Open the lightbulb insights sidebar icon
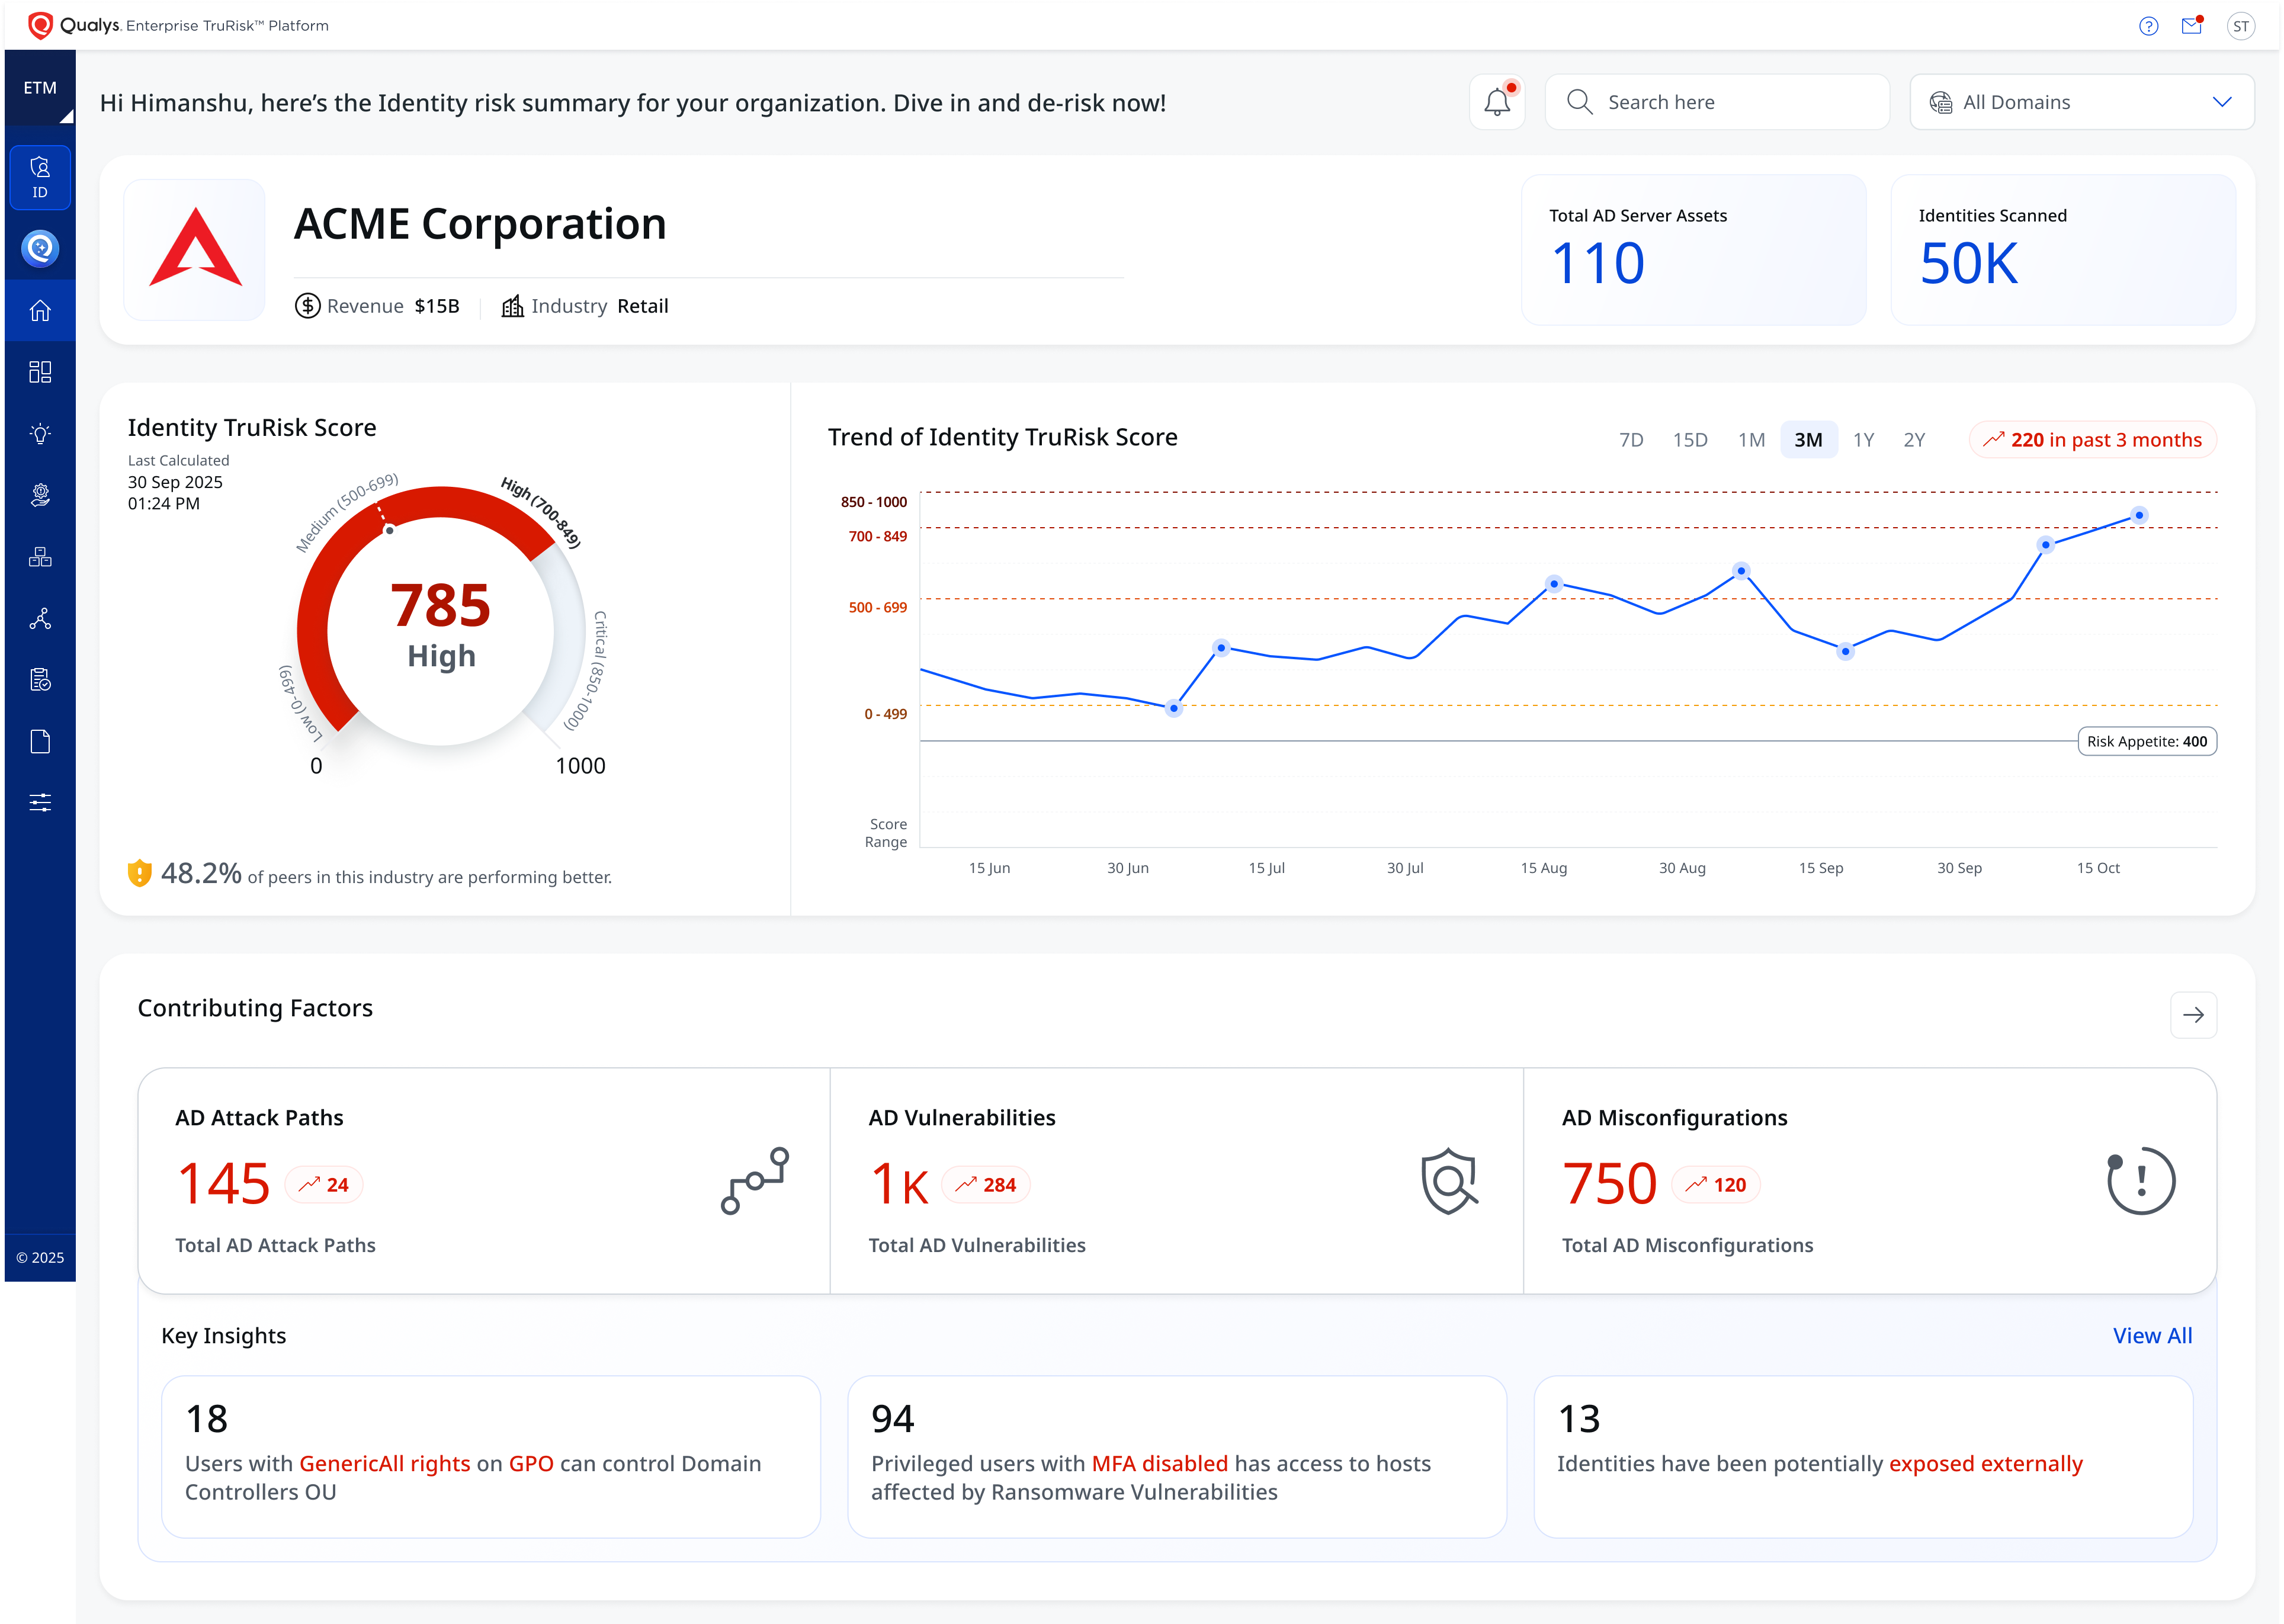 [40, 434]
